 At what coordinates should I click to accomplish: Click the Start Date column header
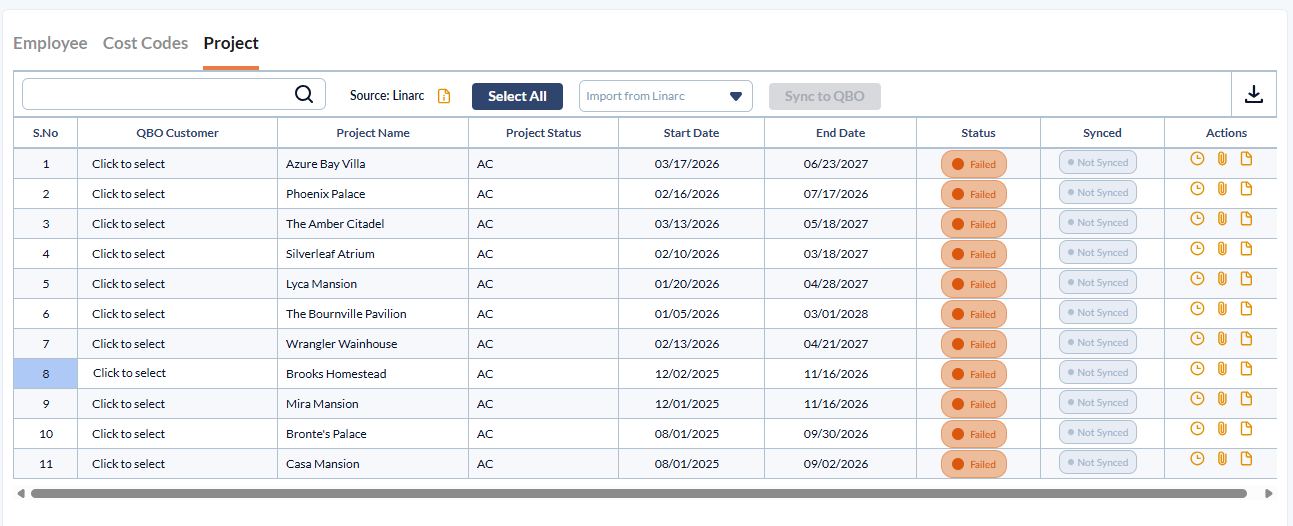(691, 133)
